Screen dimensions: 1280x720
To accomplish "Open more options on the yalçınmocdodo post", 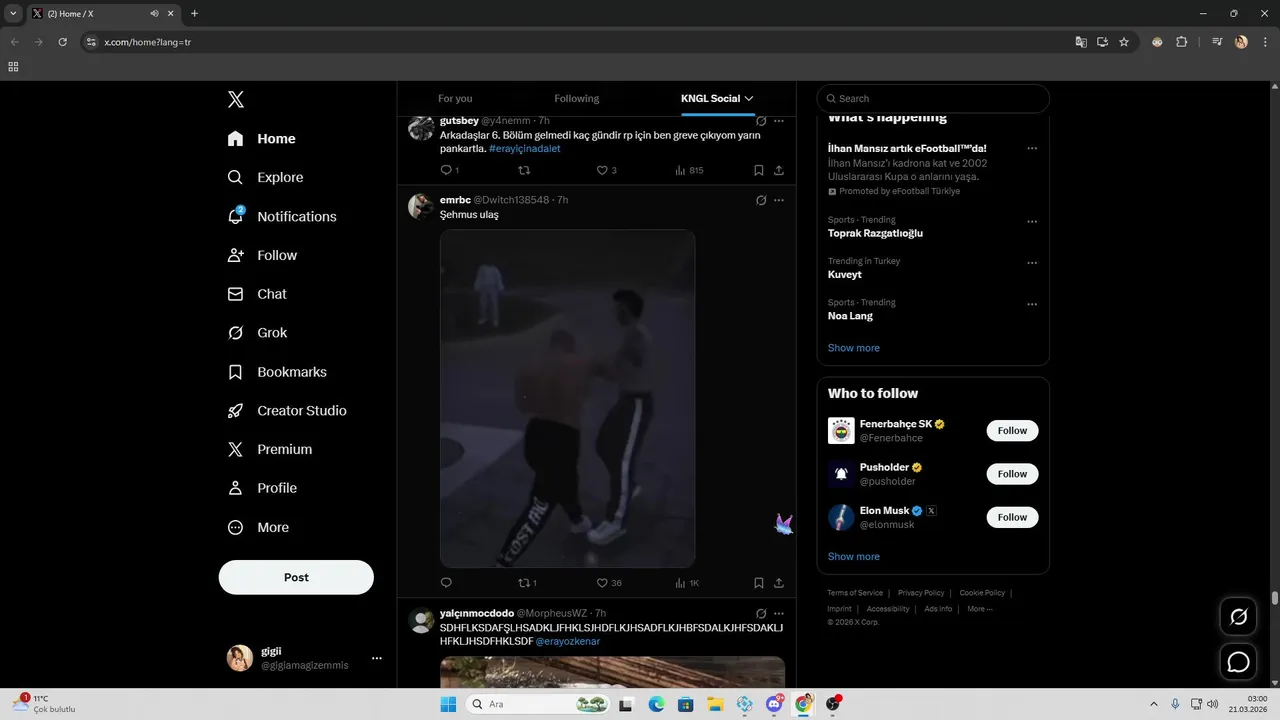I will pos(779,613).
